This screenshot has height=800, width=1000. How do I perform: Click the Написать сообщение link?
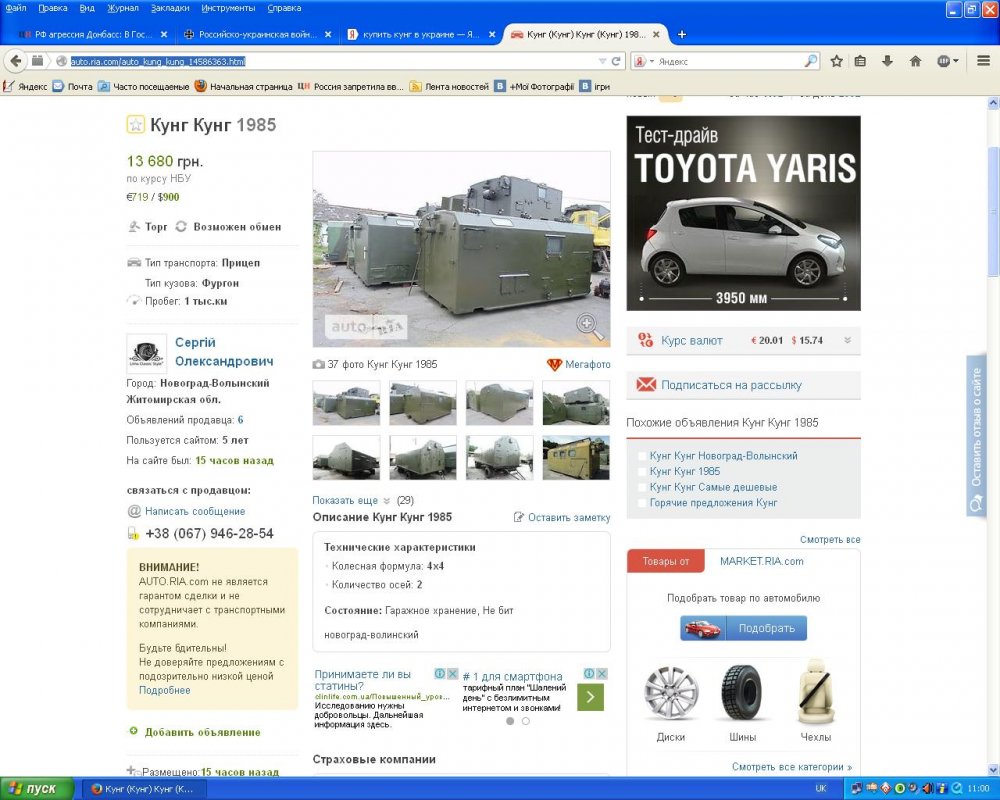point(194,511)
